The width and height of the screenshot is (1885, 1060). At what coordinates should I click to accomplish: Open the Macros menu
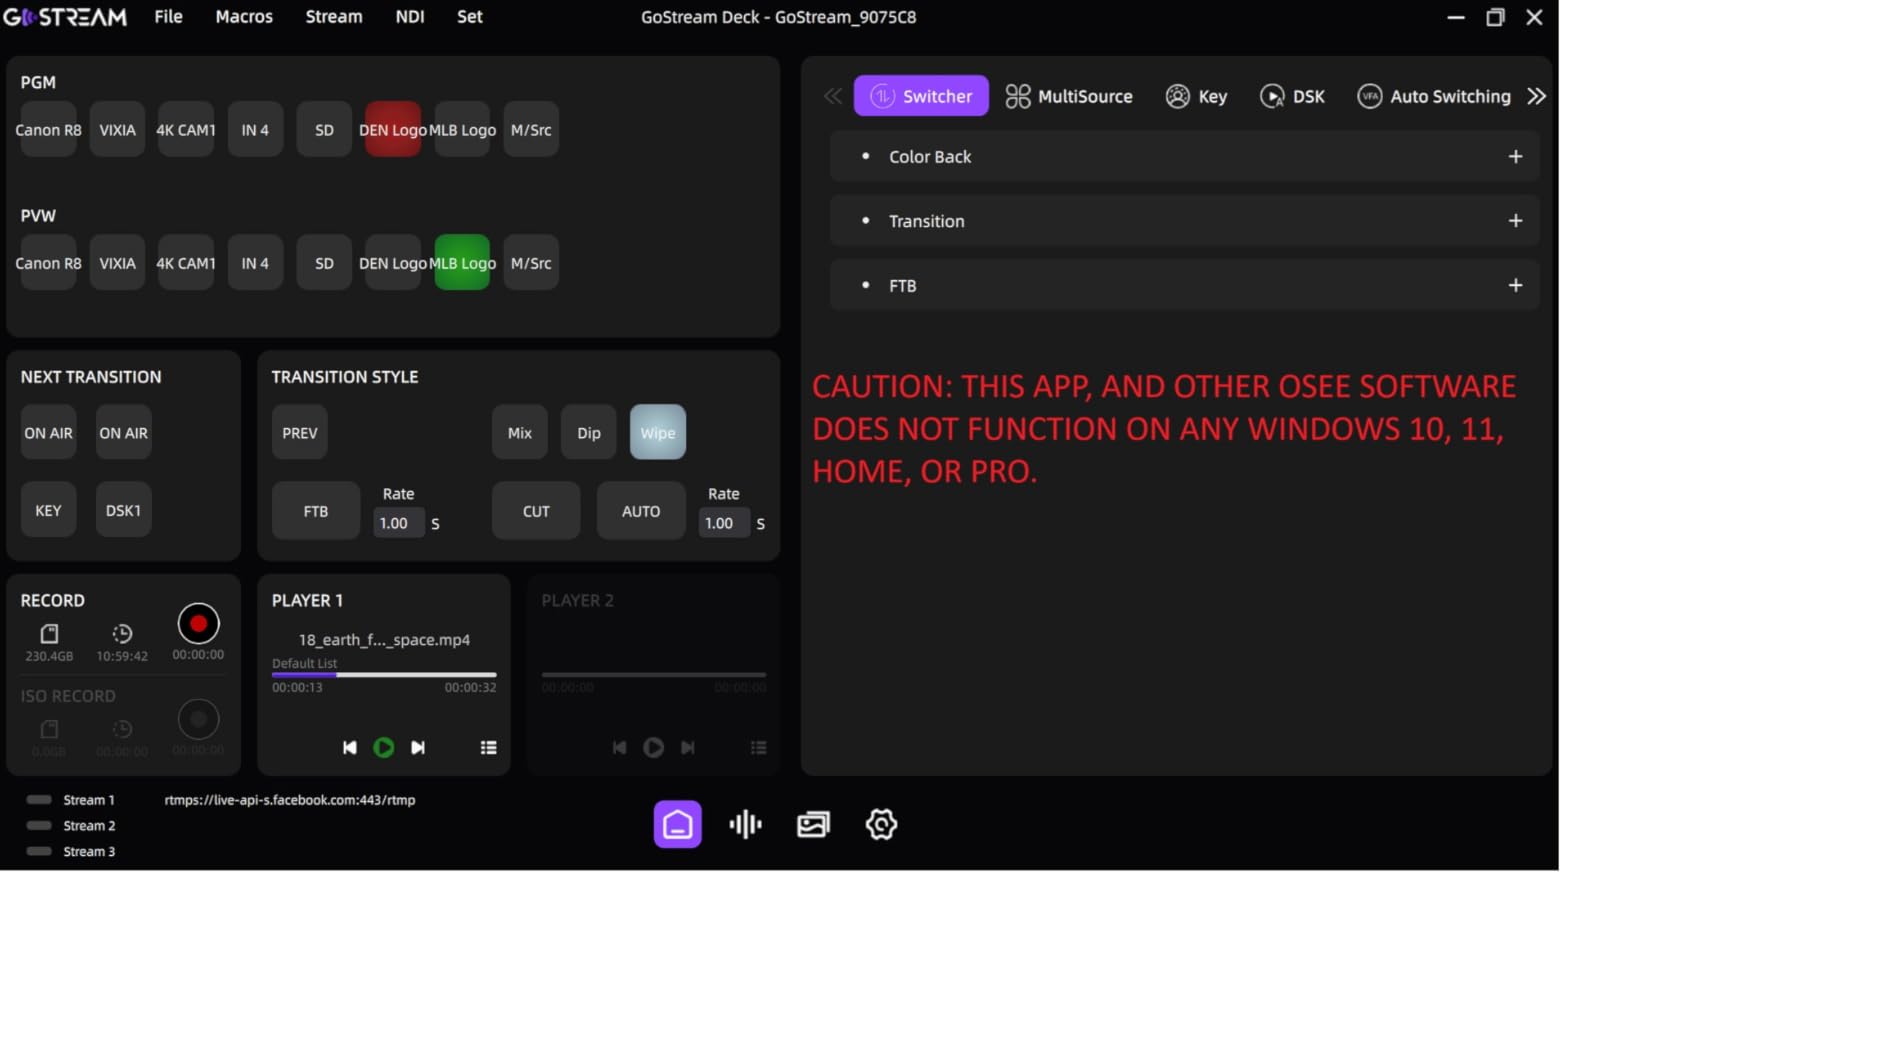pyautogui.click(x=244, y=17)
